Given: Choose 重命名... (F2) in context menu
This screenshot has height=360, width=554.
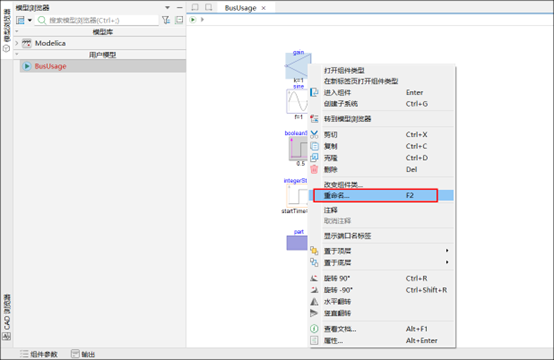Looking at the screenshot, I should point(382,195).
